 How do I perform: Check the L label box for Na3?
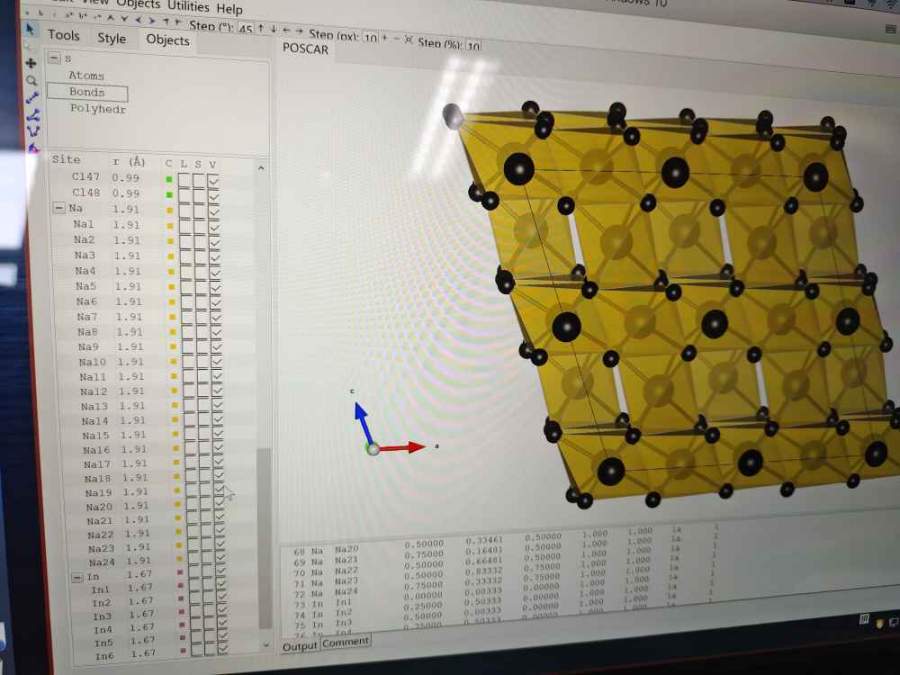tap(187, 255)
